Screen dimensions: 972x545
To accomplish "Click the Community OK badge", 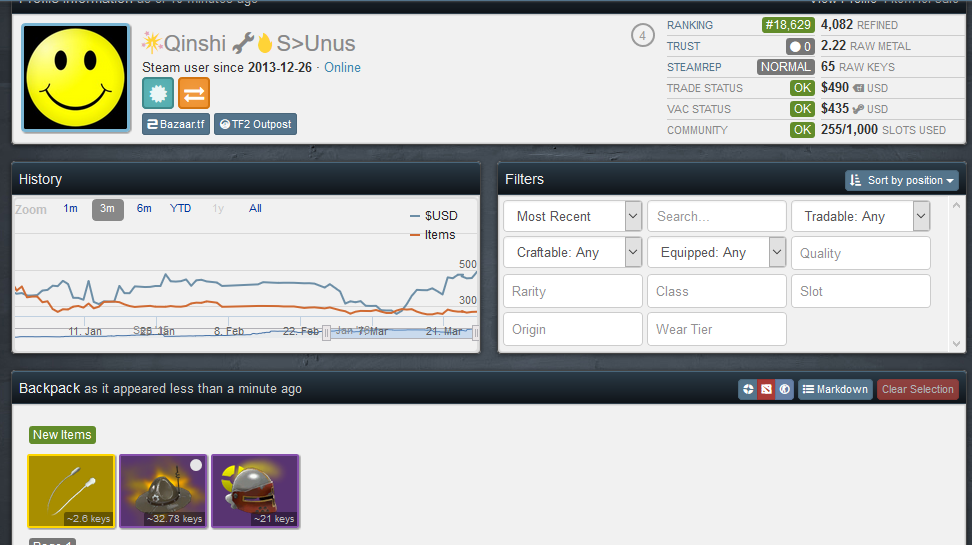I will [x=802, y=130].
